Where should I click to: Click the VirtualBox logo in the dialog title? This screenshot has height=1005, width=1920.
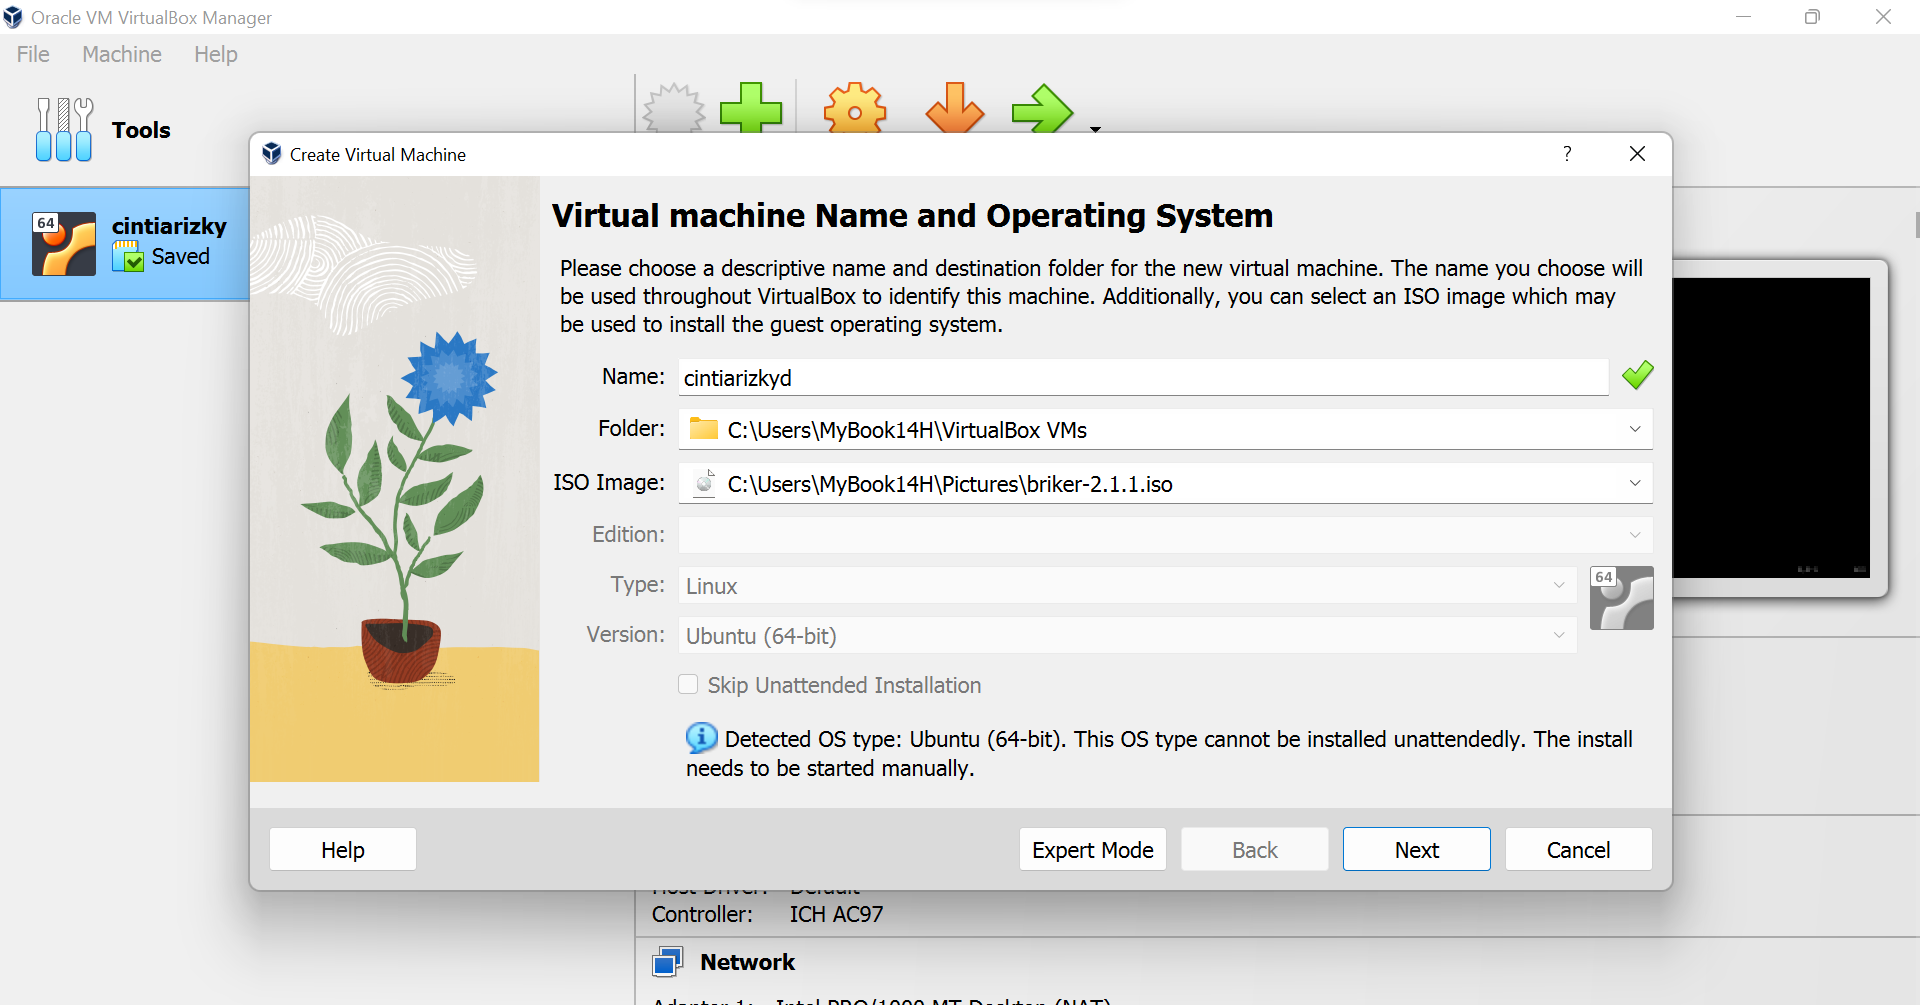click(x=272, y=154)
